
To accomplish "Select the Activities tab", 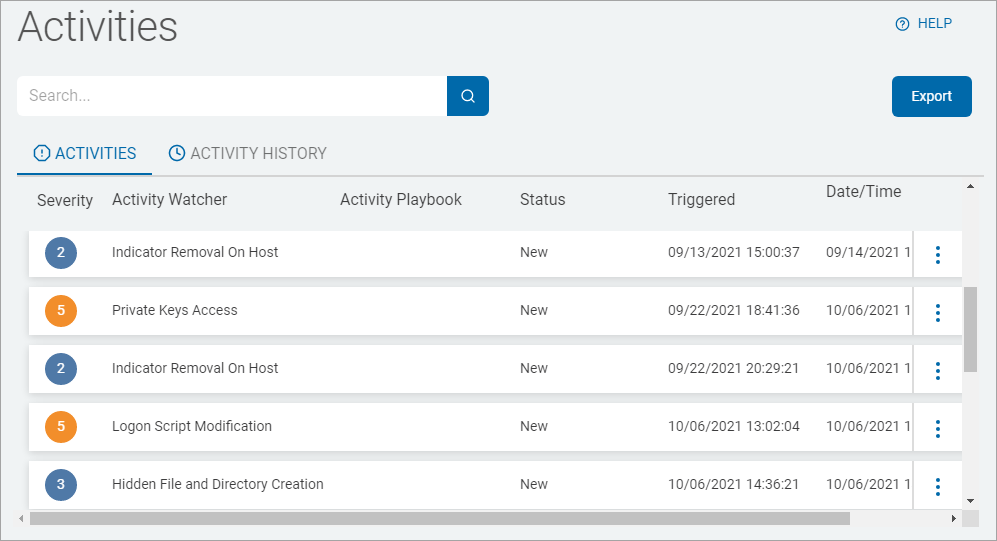I will coord(85,154).
